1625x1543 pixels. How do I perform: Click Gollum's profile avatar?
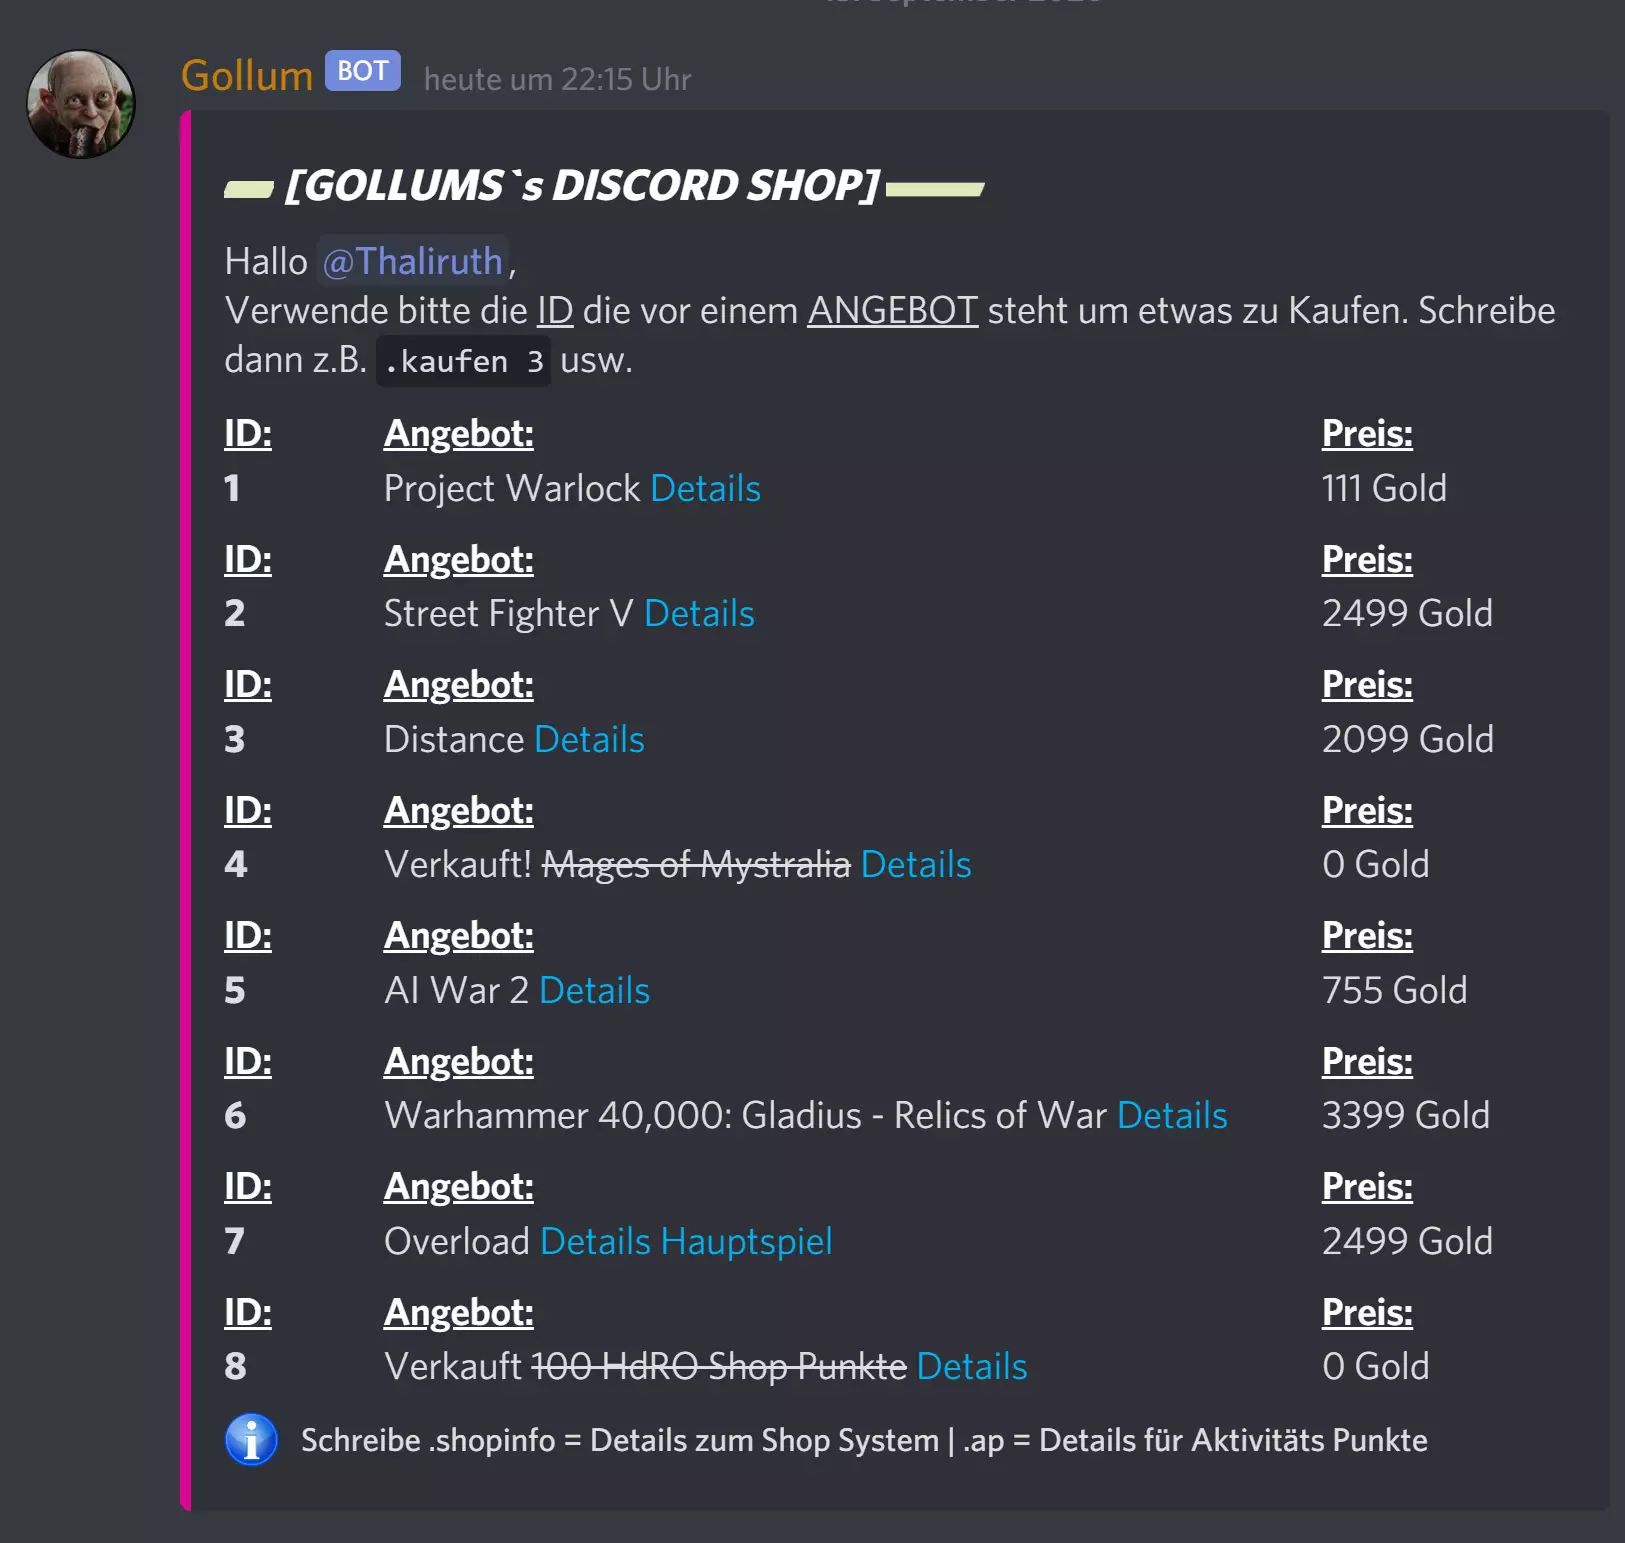(80, 104)
